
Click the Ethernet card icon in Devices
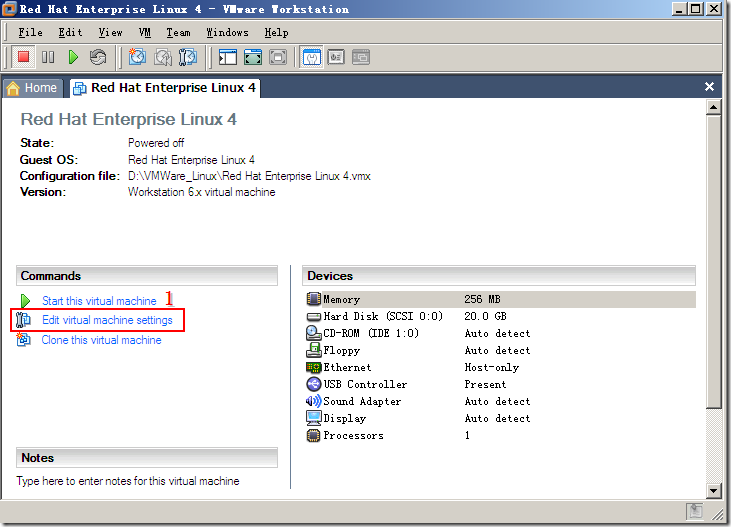tap(314, 368)
